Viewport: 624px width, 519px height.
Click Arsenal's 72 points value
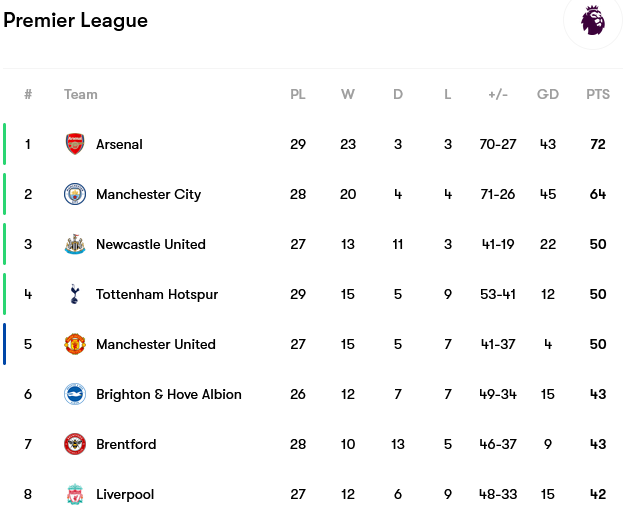pos(598,144)
